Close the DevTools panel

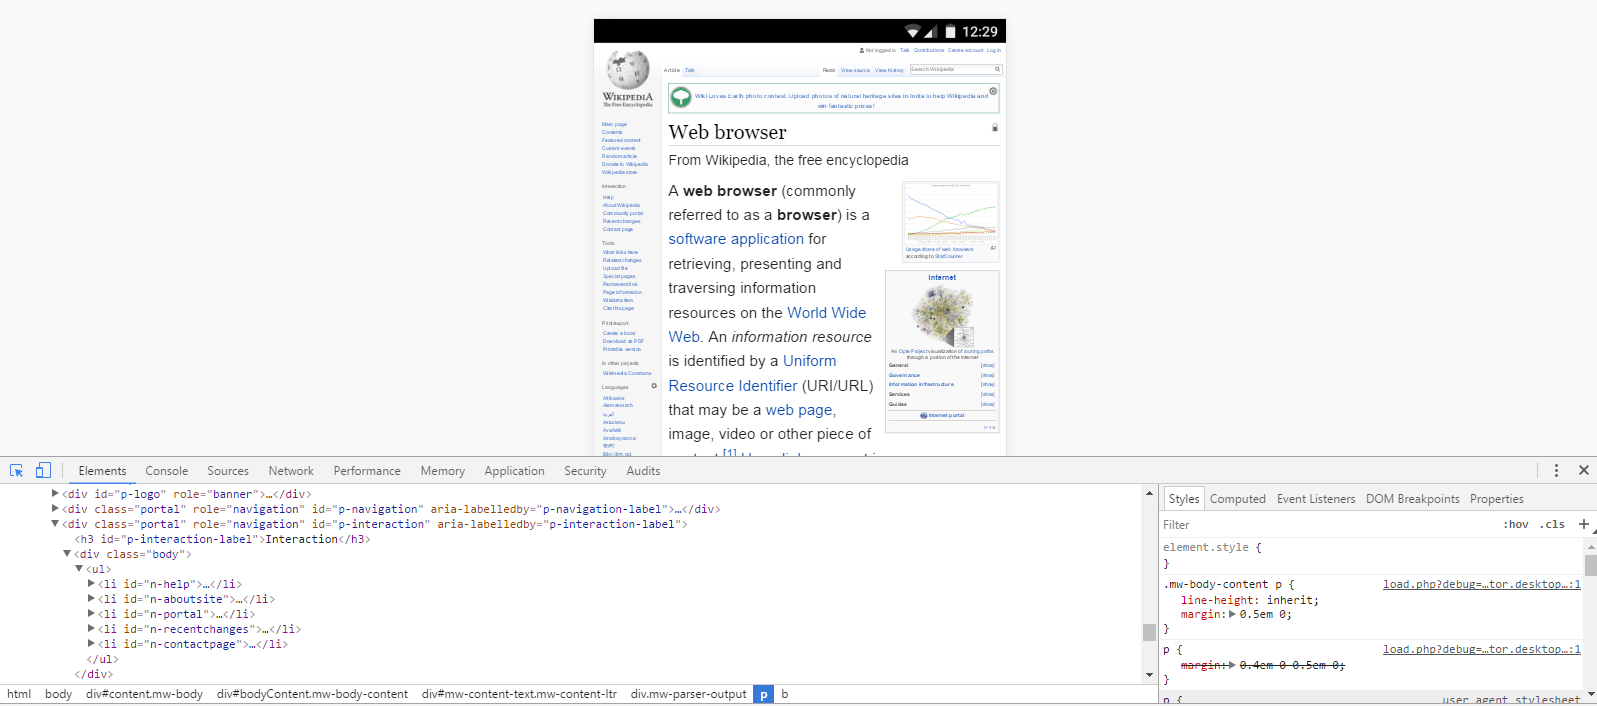point(1584,470)
